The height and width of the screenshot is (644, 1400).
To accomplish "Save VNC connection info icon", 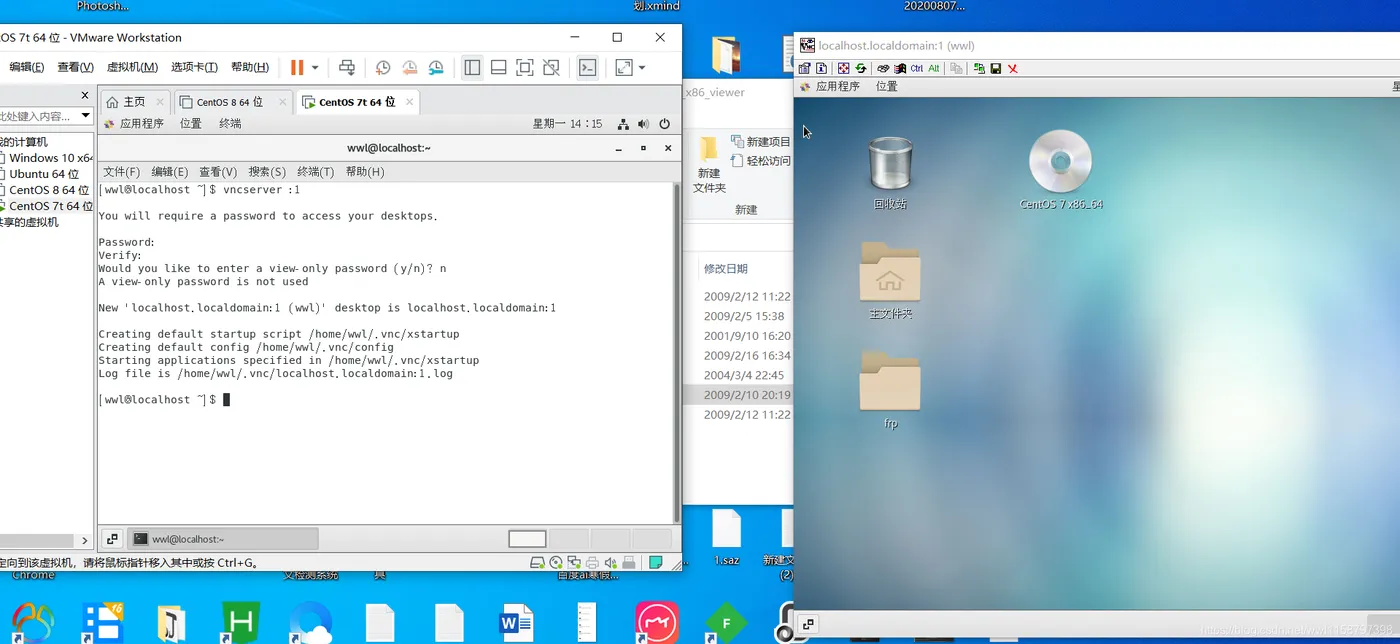I will [x=995, y=68].
